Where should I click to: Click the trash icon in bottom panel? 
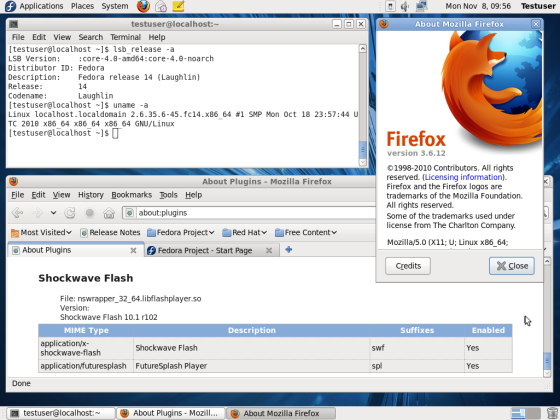[552, 413]
